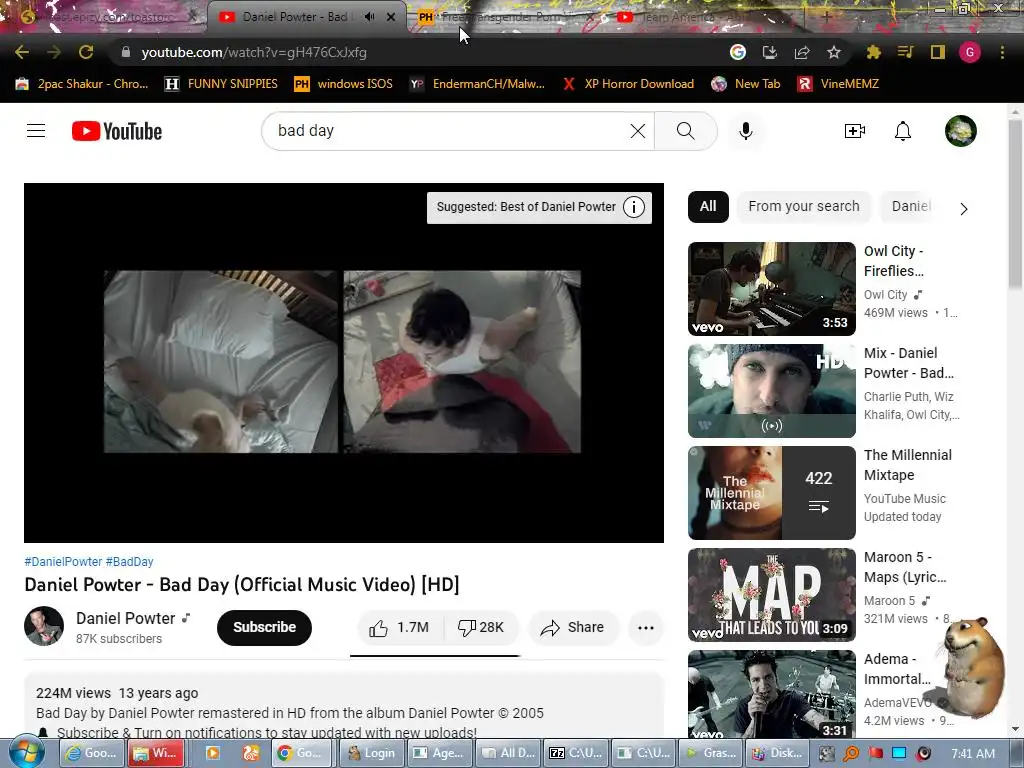Show the next filter chips with the right chevron
Viewport: 1024px width, 768px height.
[964, 209]
